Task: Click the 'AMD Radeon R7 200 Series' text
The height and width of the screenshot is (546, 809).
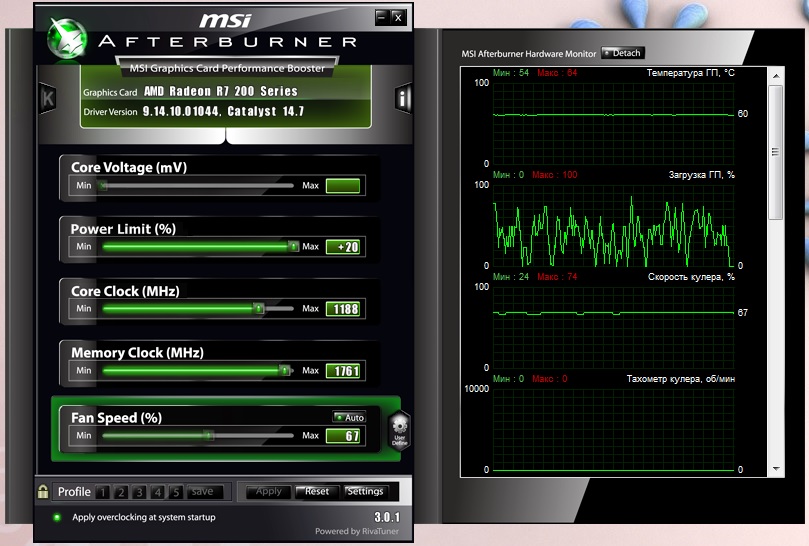Action: tap(221, 91)
